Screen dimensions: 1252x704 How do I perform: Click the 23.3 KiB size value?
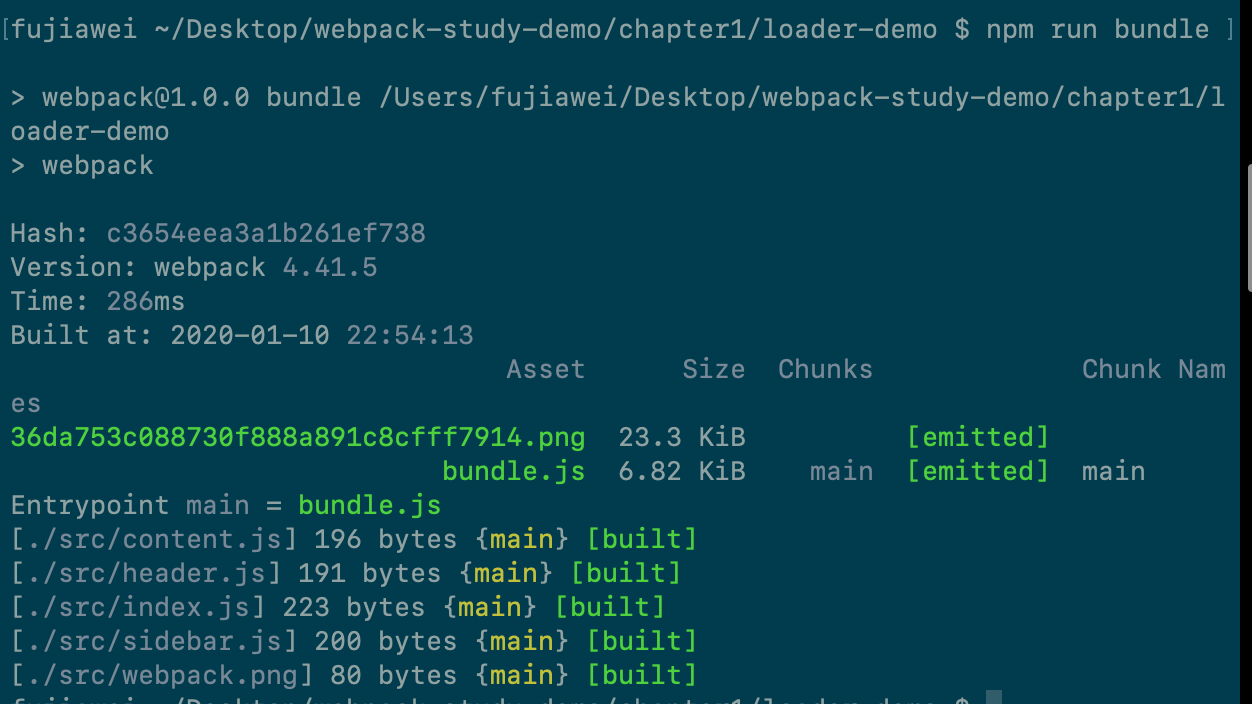click(x=681, y=437)
